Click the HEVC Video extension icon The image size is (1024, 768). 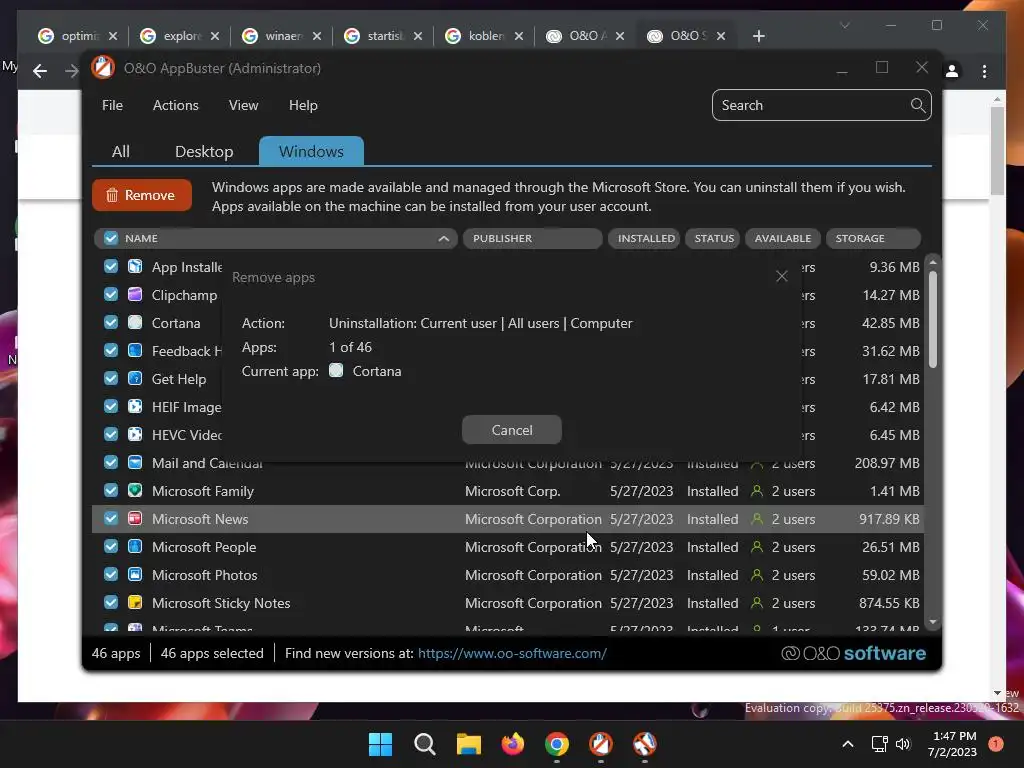coord(135,434)
